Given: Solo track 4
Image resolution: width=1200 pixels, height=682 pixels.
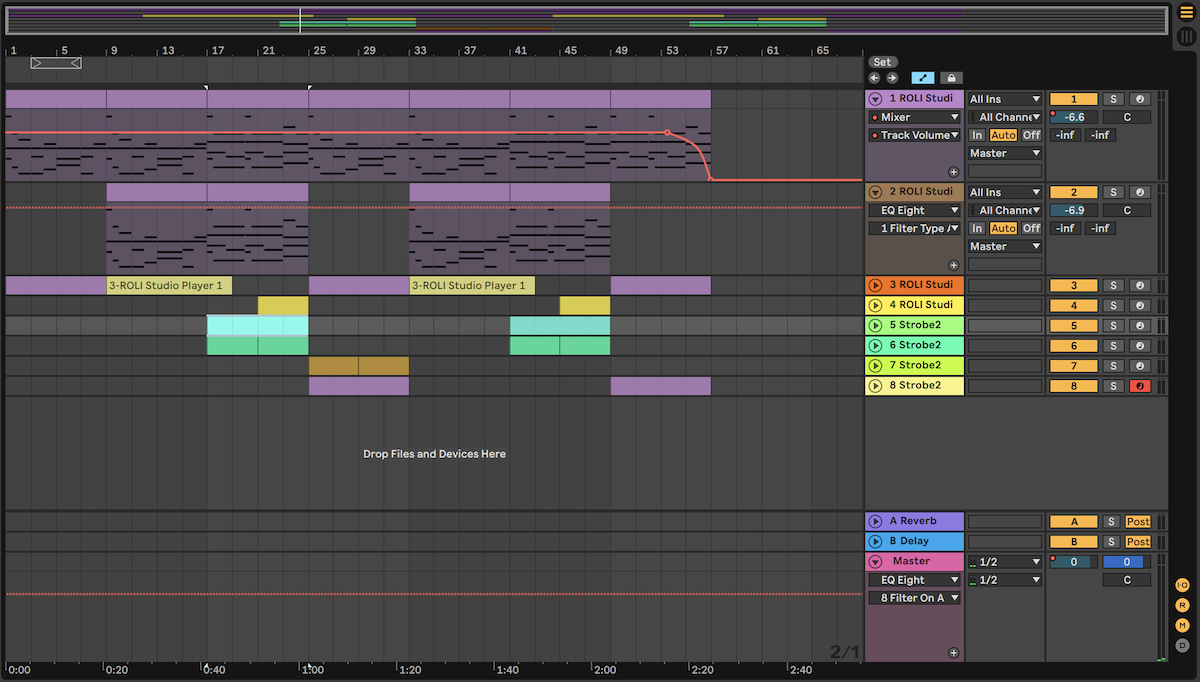Looking at the screenshot, I should 1113,306.
